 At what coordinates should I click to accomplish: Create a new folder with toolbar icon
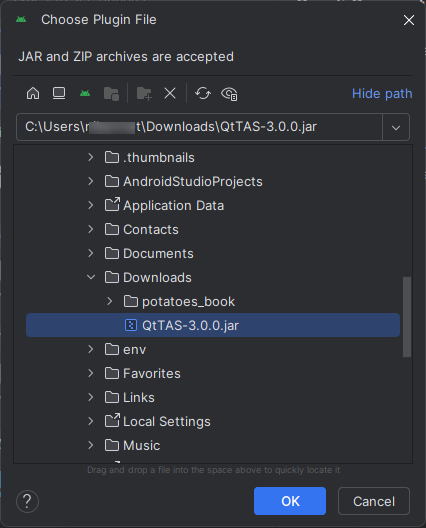pos(144,93)
